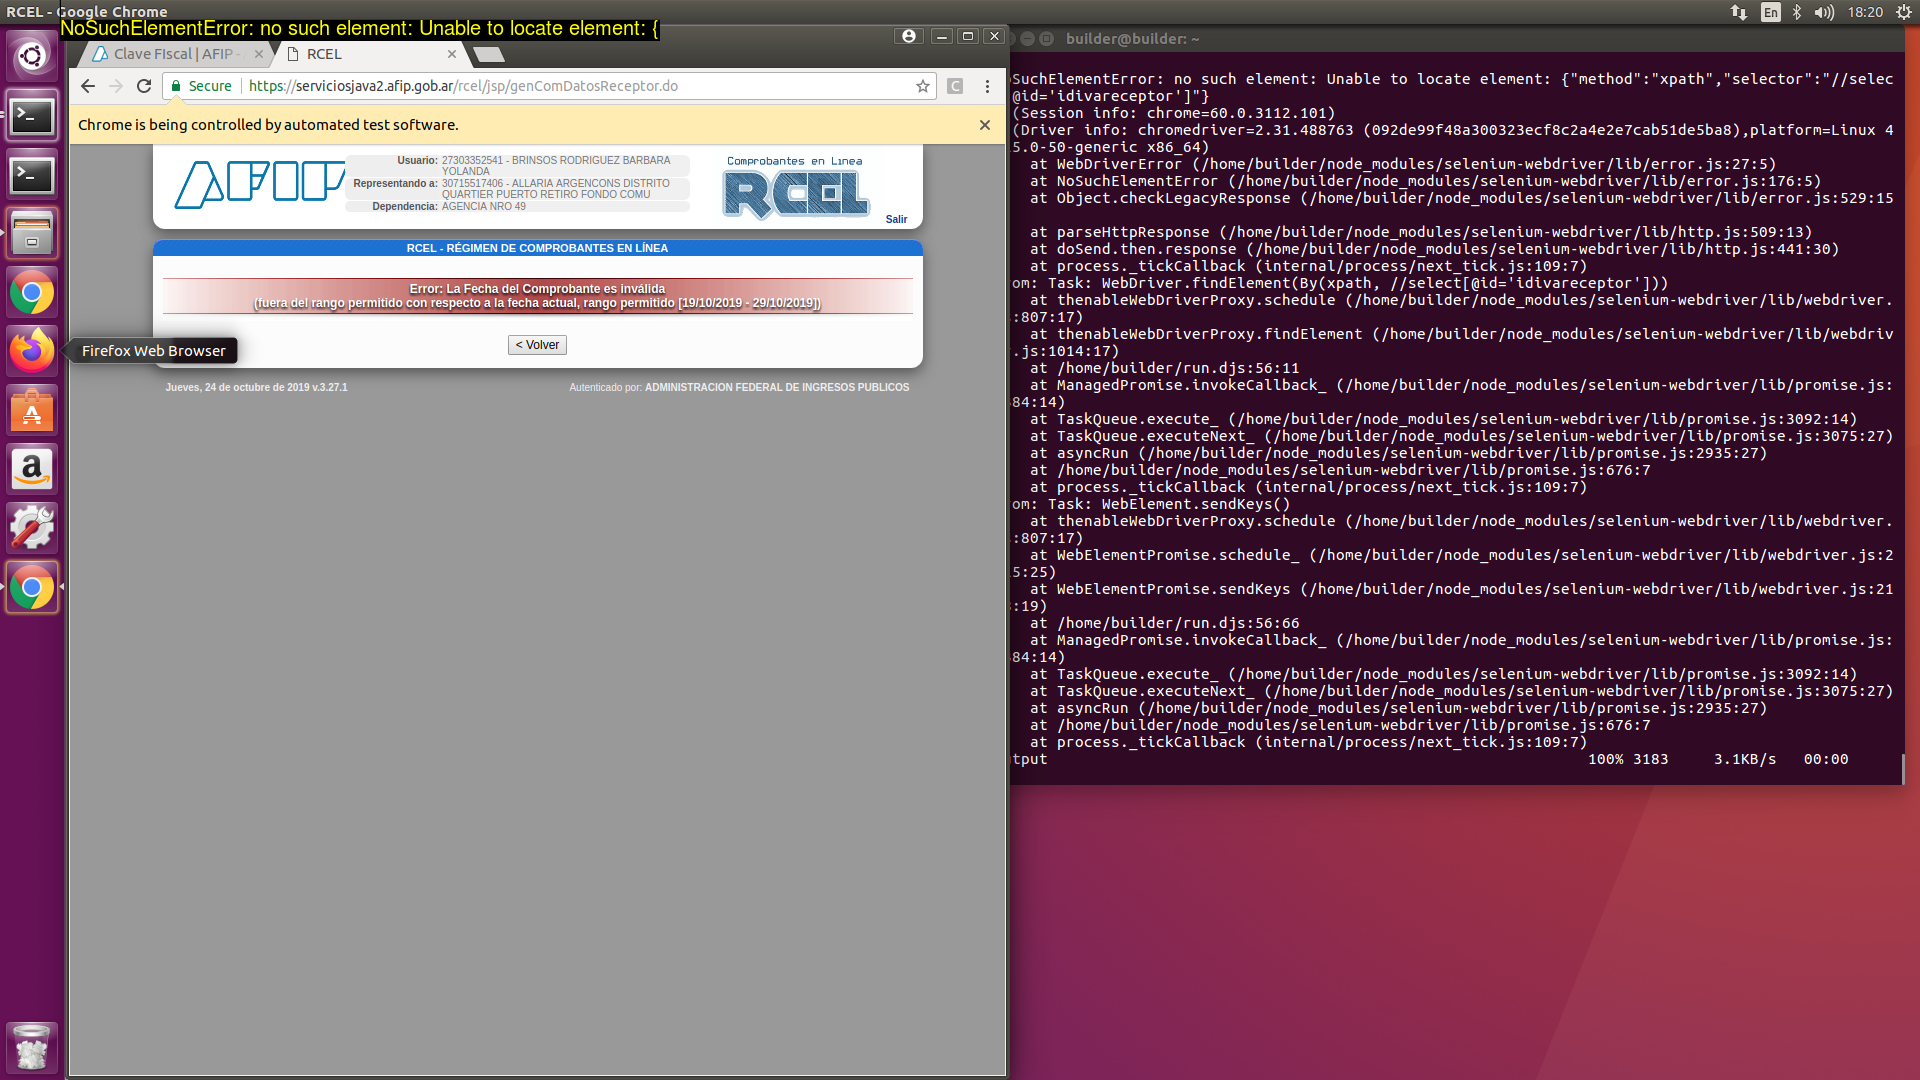
Task: Open Ubuntu dash search icon
Action: point(32,56)
